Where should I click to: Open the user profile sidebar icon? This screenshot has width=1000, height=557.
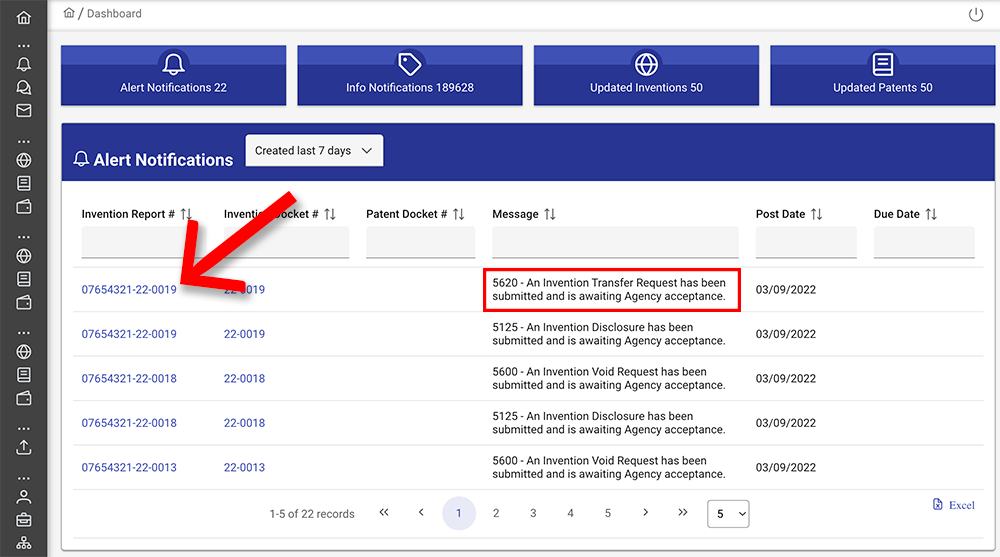[x=23, y=496]
